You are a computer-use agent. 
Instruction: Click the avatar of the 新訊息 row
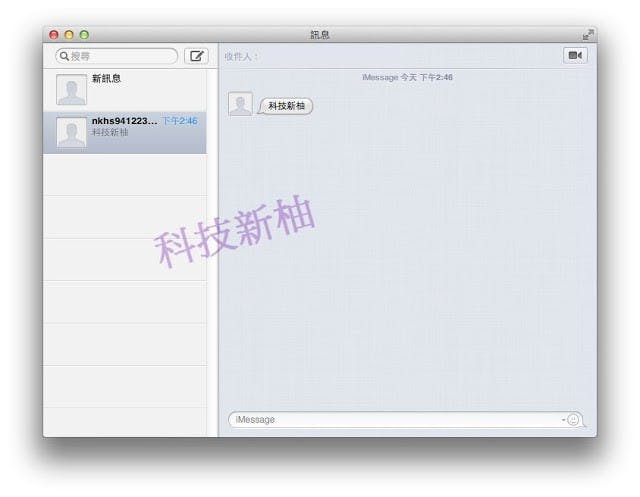tap(71, 89)
